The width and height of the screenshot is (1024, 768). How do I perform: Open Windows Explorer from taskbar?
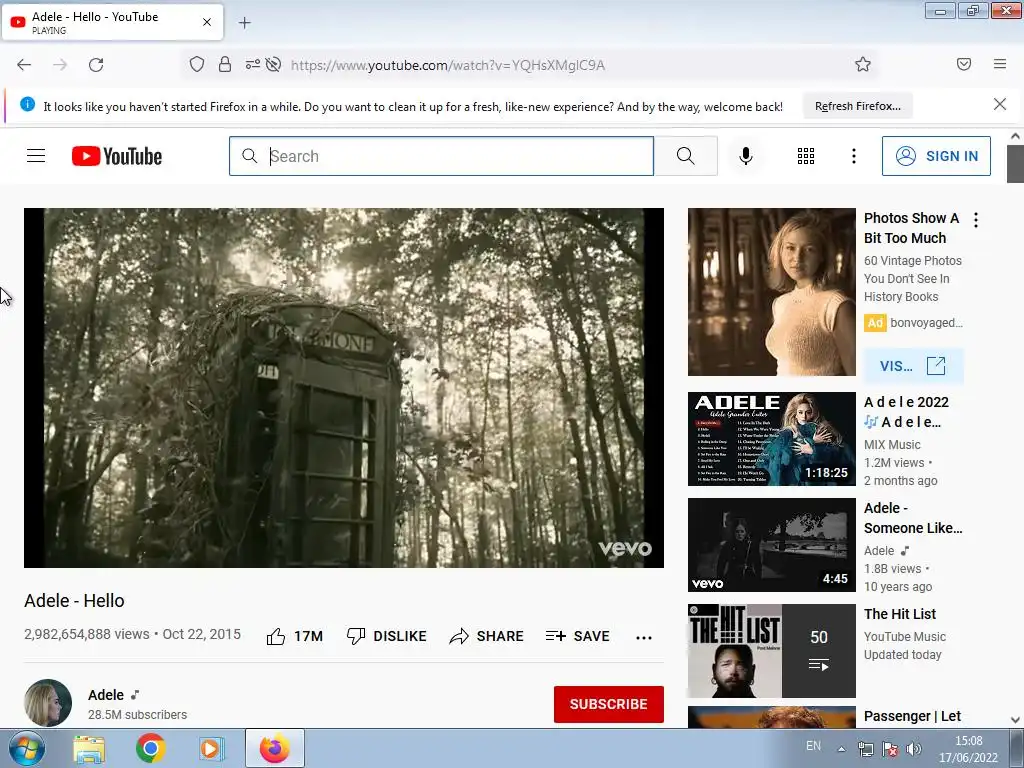(x=89, y=748)
